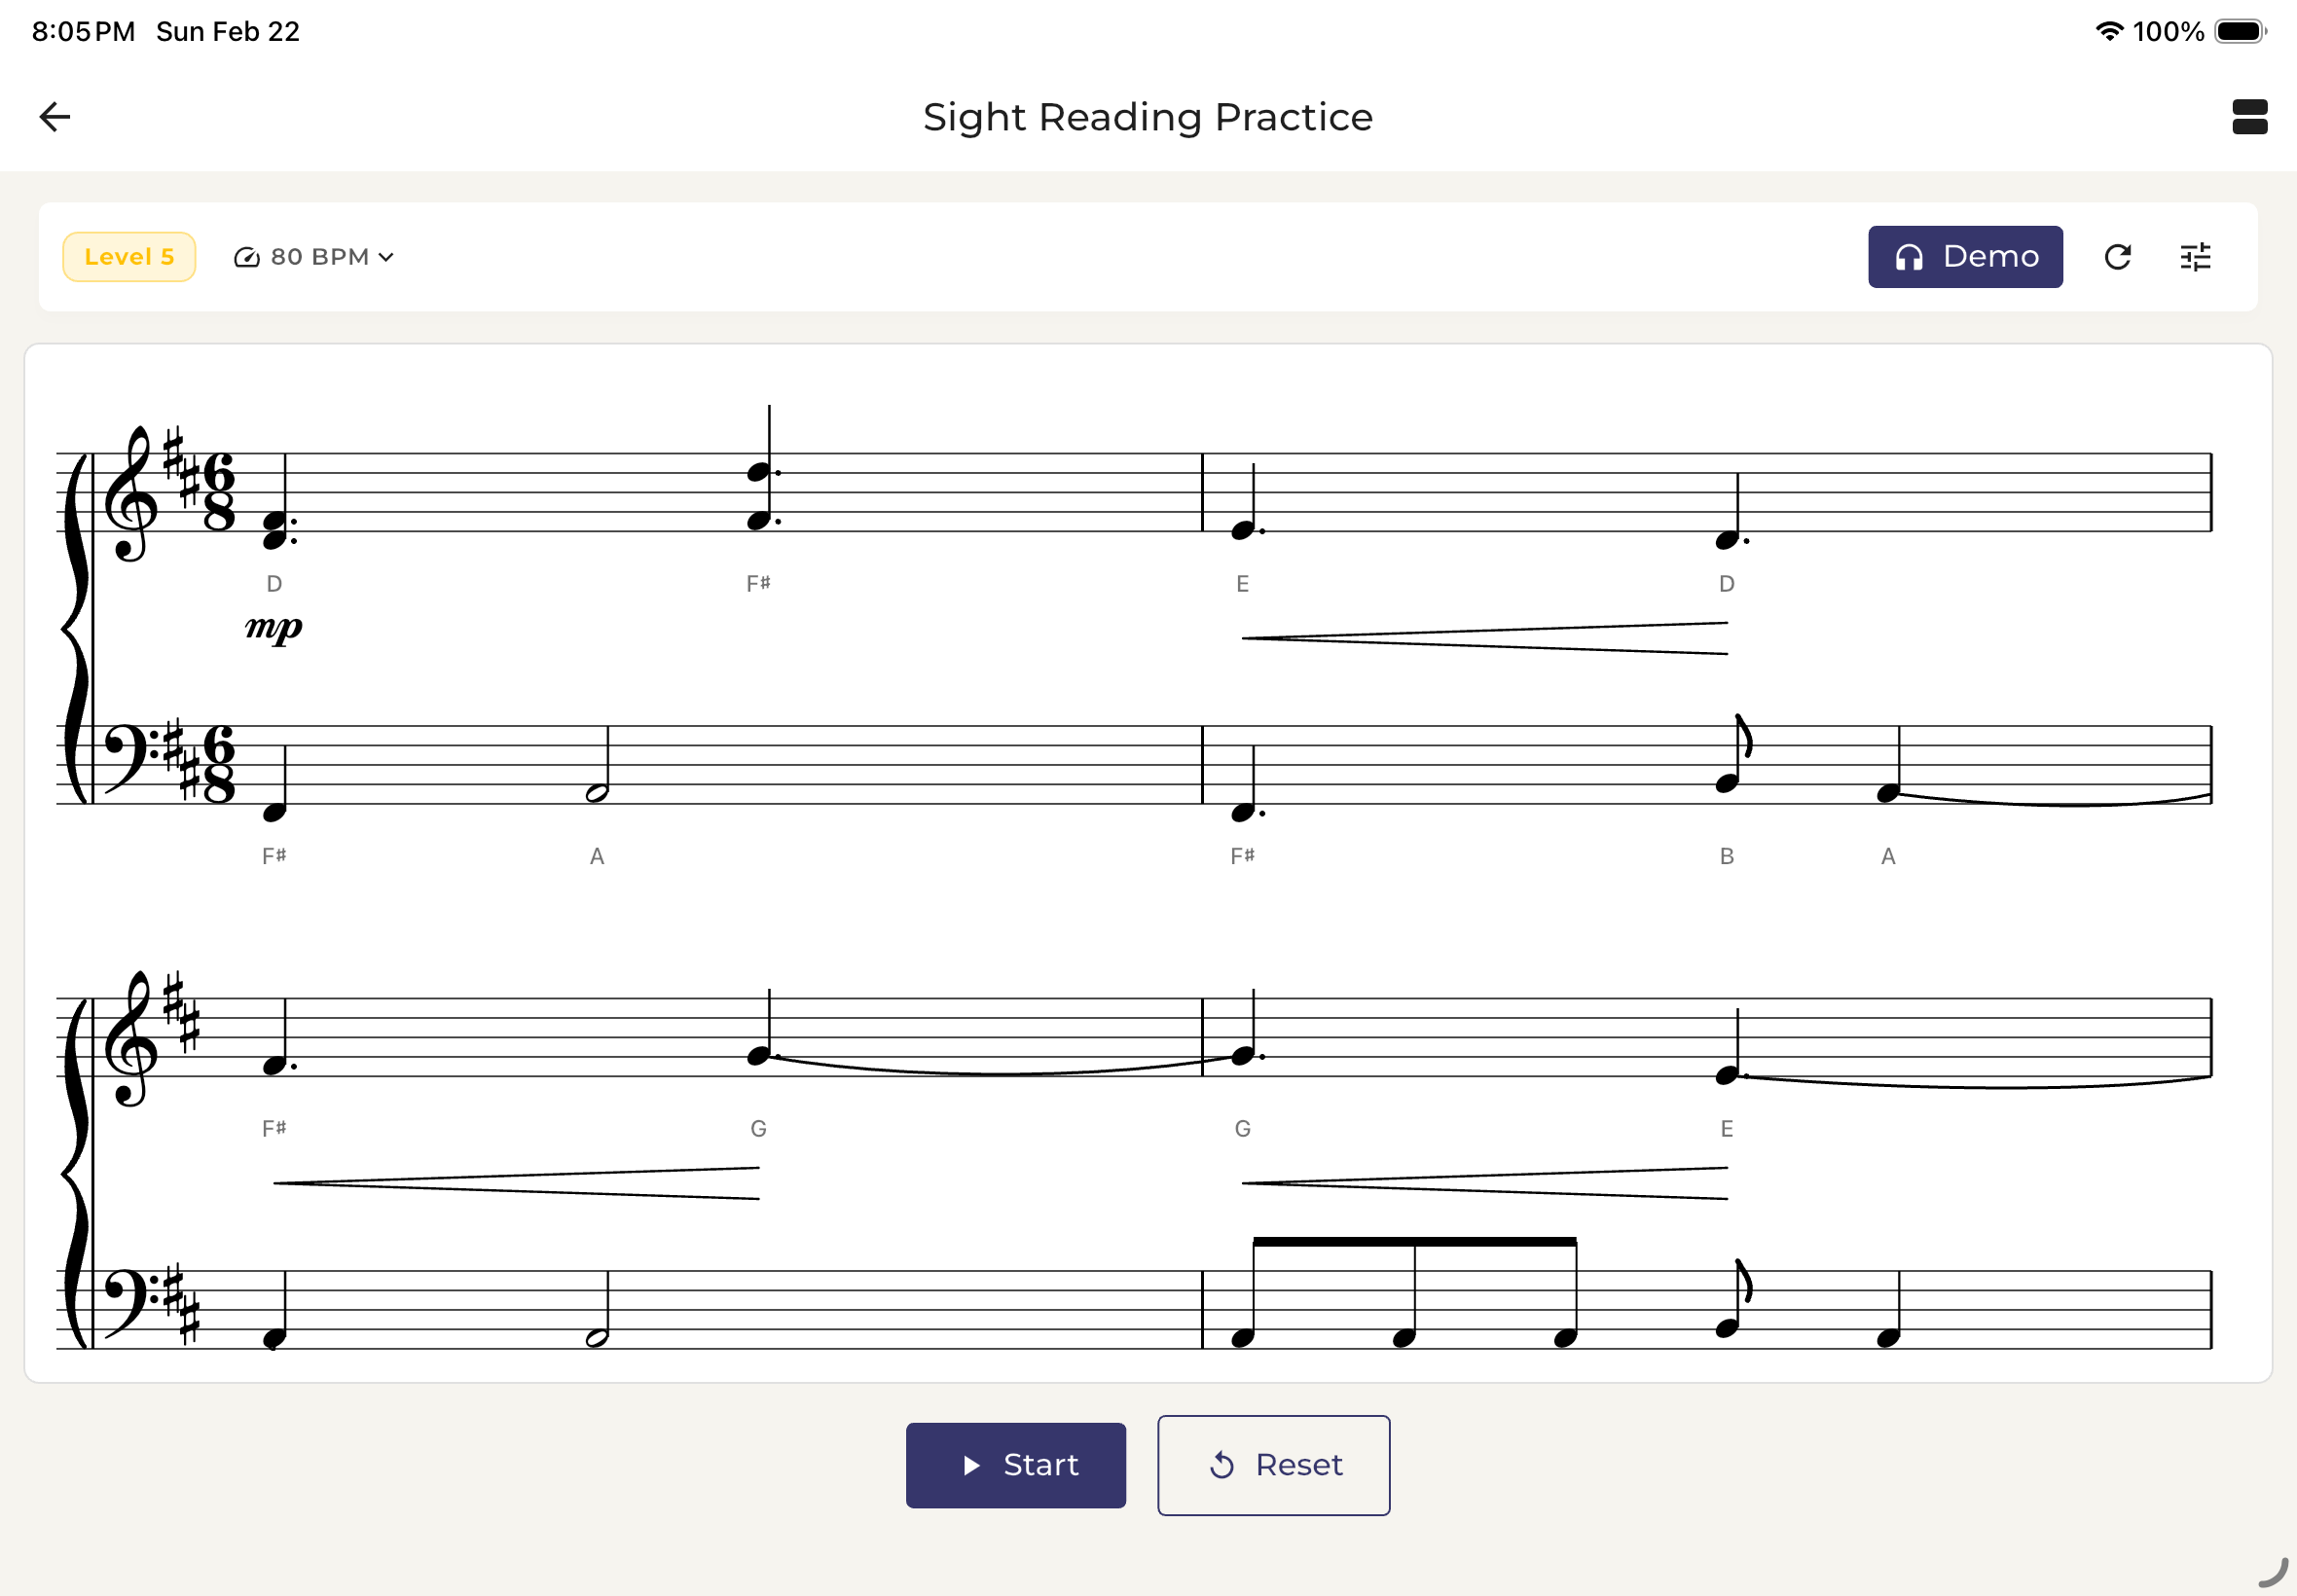
Task: Select the first D note label
Action: (x=274, y=583)
